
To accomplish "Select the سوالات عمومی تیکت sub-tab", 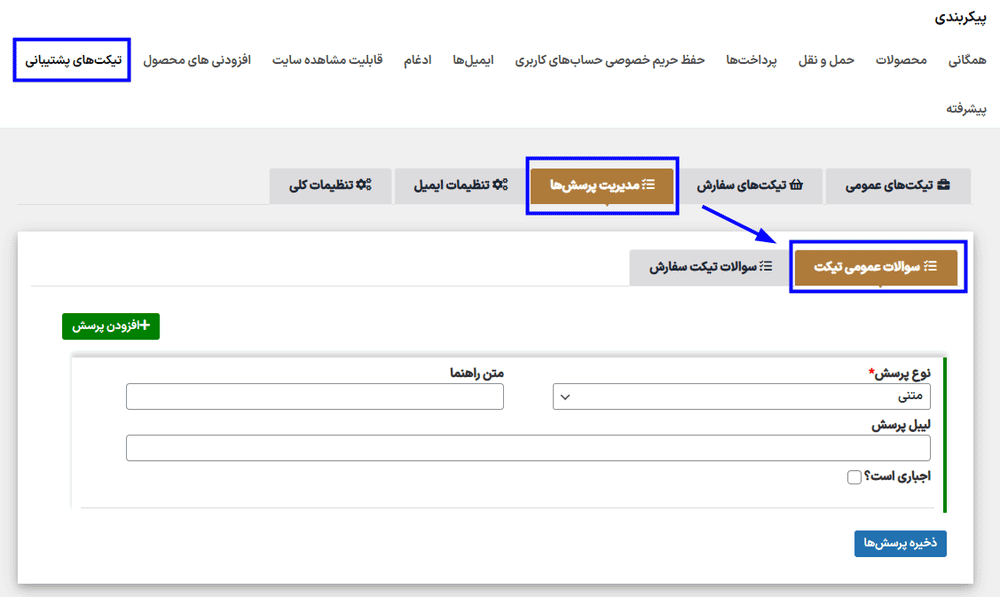I will [876, 267].
